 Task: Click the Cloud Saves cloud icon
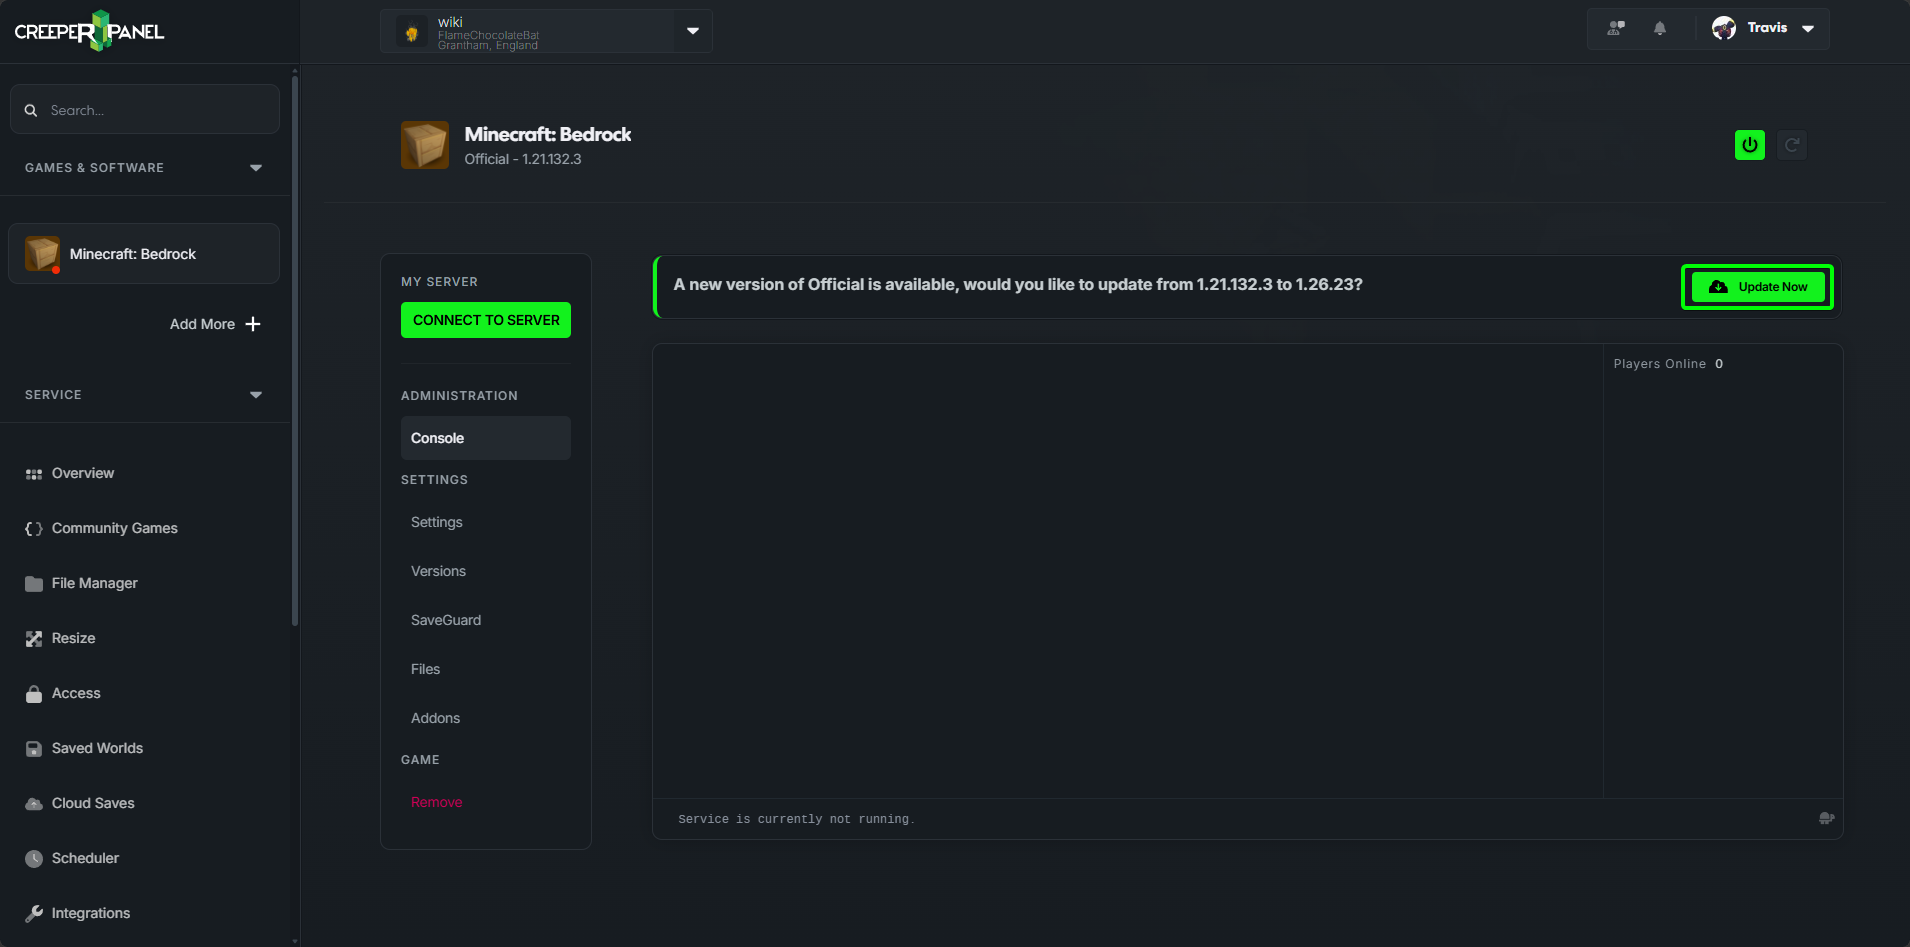point(34,804)
